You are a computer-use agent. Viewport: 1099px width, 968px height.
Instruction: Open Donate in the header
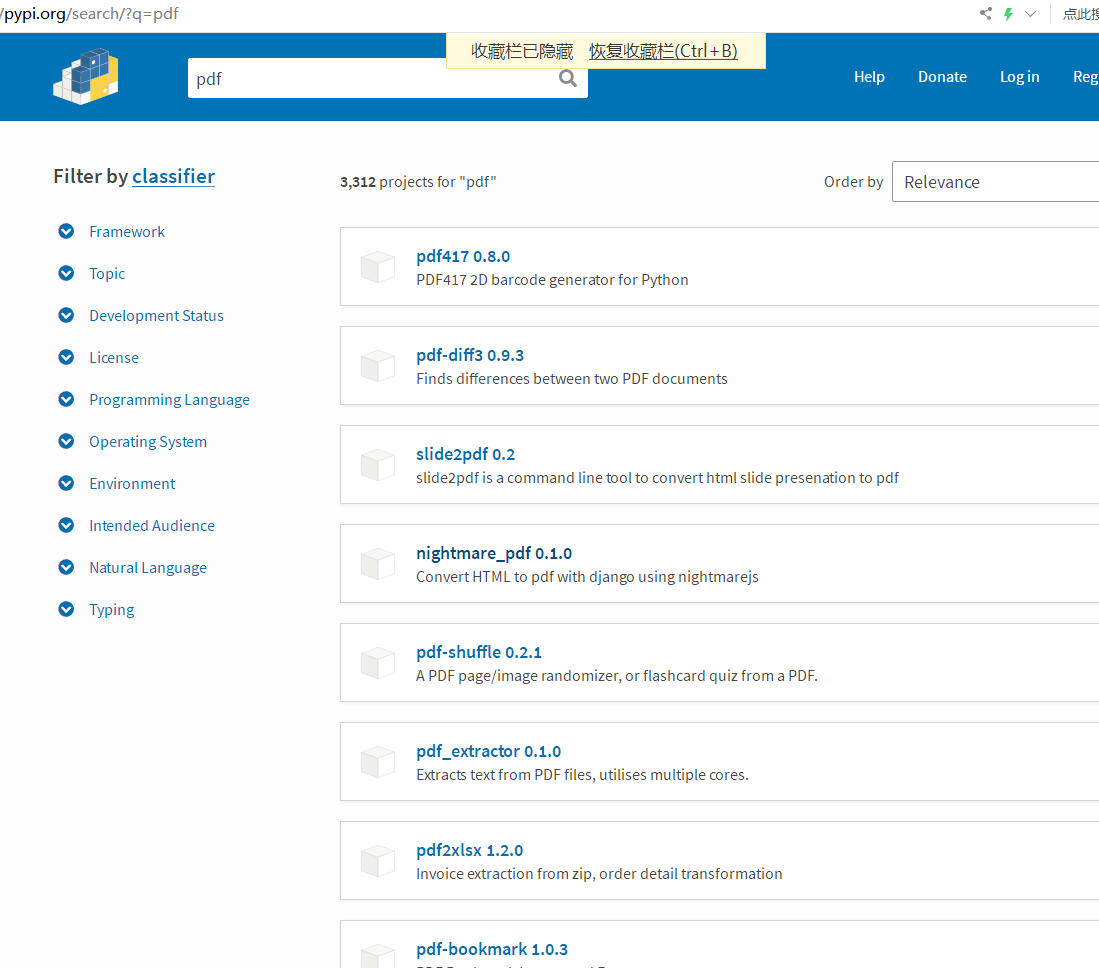(943, 77)
